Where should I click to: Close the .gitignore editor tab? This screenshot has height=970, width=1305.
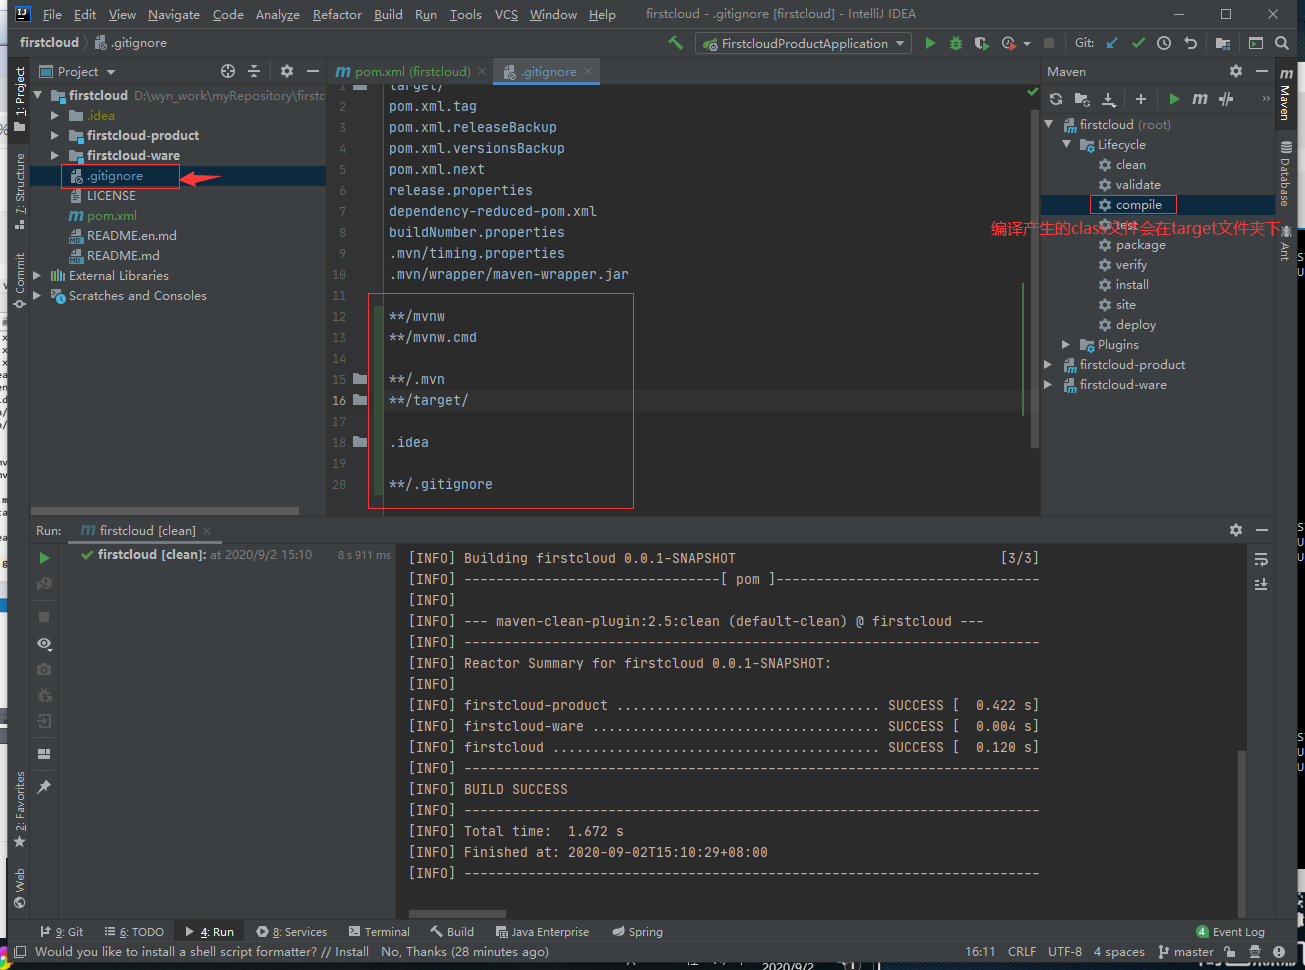(x=588, y=71)
